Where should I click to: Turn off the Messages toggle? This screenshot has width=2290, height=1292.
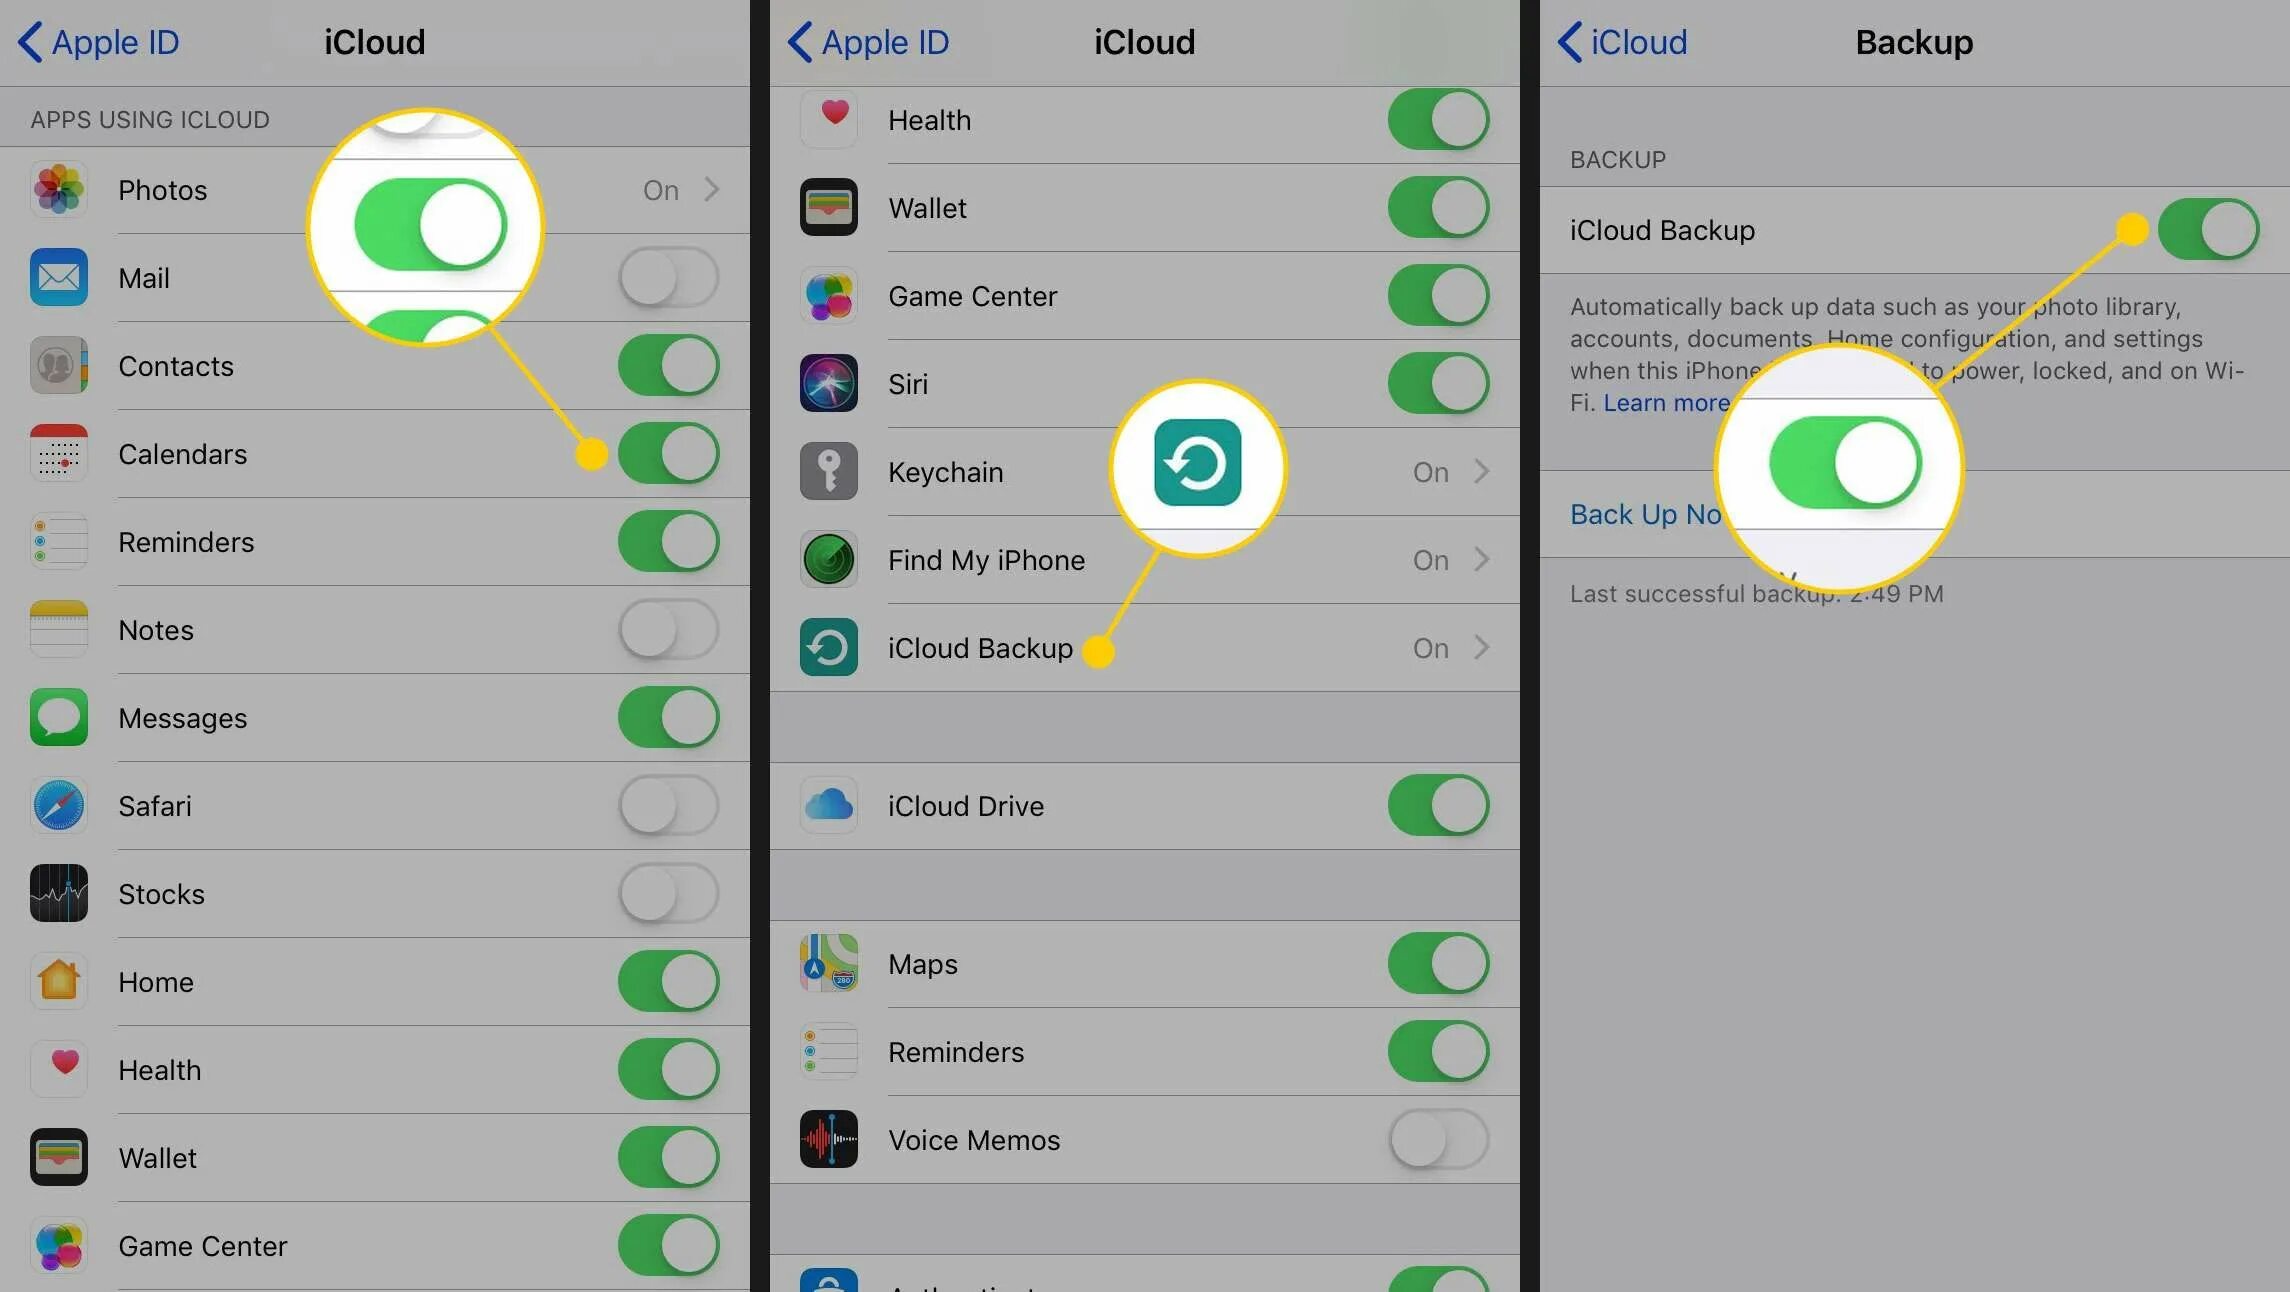coord(668,717)
